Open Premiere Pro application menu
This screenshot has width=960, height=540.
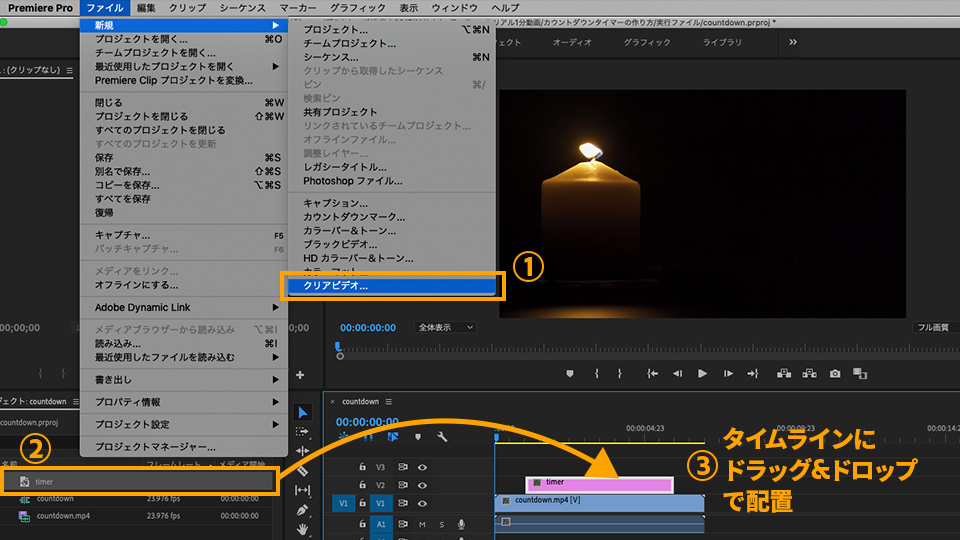(40, 8)
